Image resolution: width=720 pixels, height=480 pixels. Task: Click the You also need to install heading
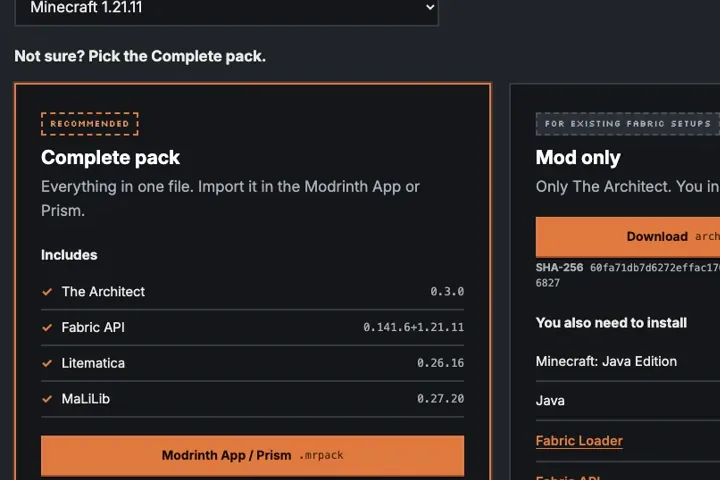[611, 323]
